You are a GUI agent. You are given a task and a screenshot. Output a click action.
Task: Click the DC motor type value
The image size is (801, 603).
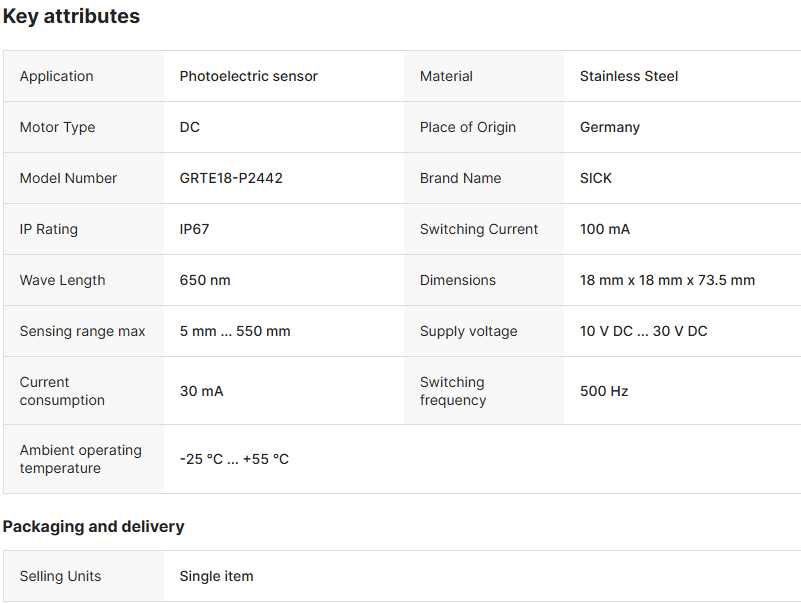point(190,127)
